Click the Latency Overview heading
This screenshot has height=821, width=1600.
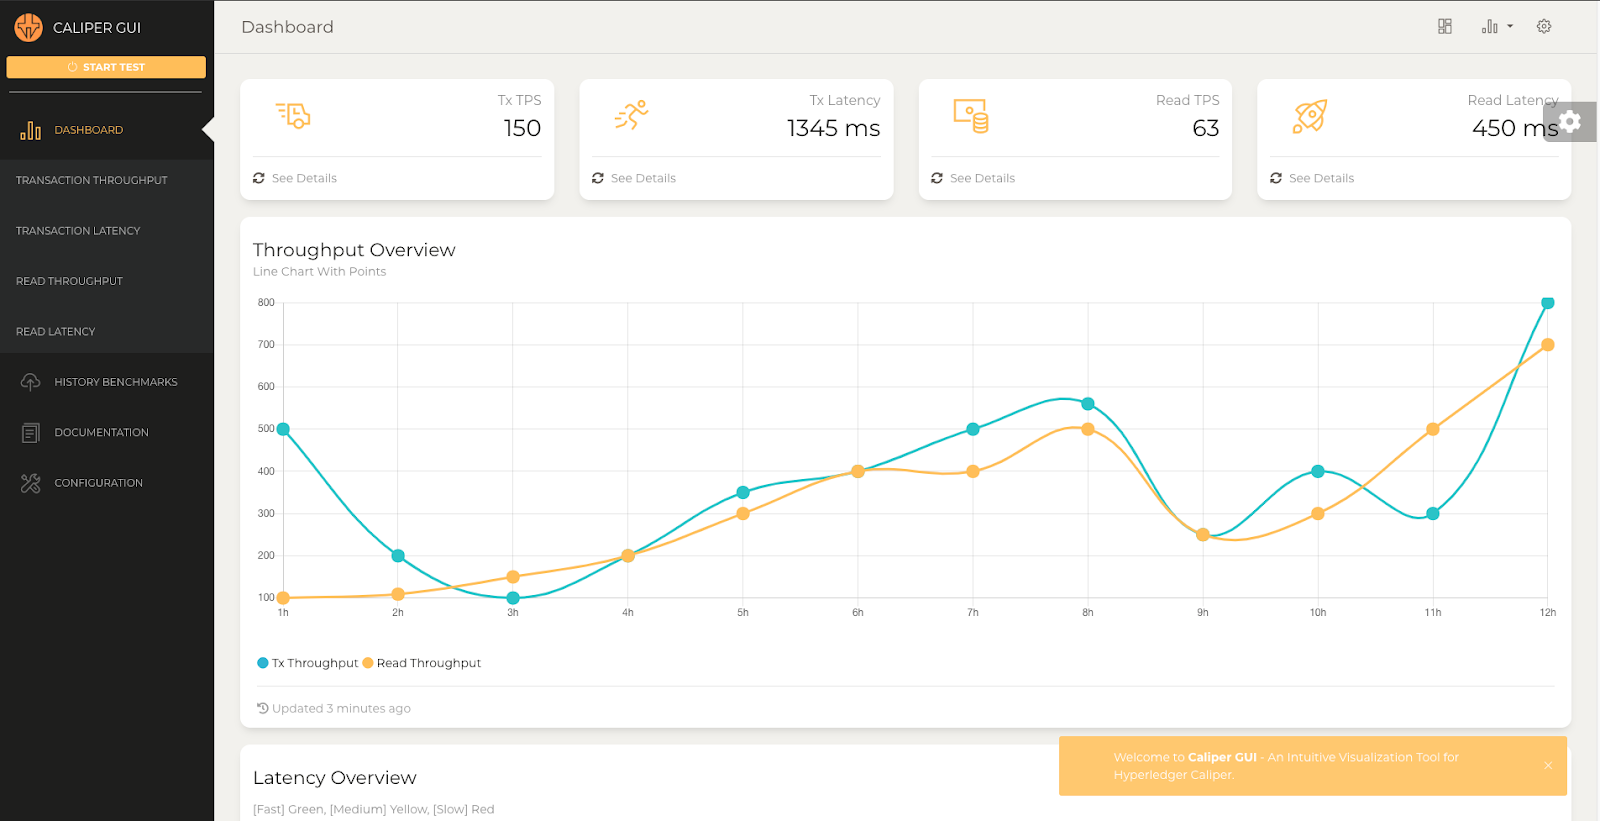click(x=334, y=778)
